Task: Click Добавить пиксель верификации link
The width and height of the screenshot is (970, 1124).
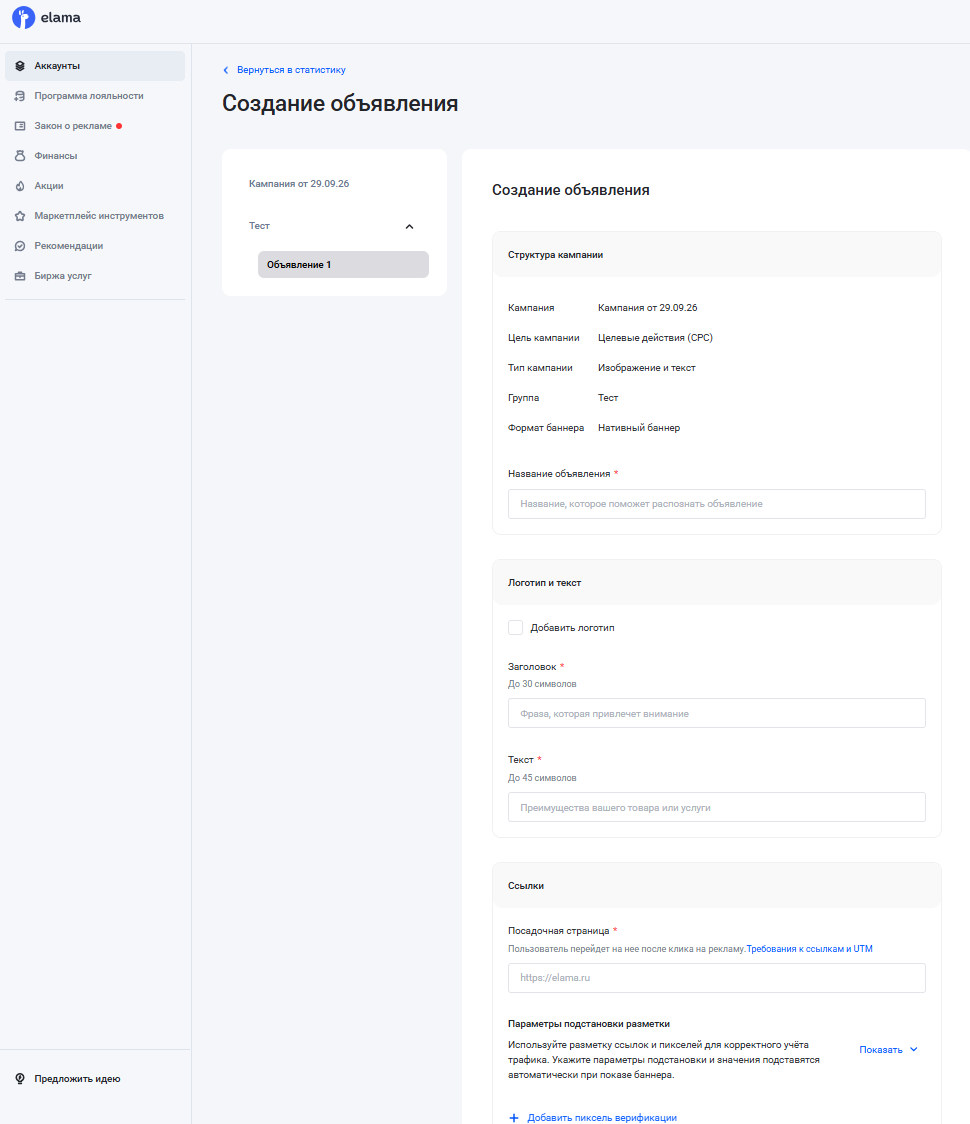Action: 602,1118
